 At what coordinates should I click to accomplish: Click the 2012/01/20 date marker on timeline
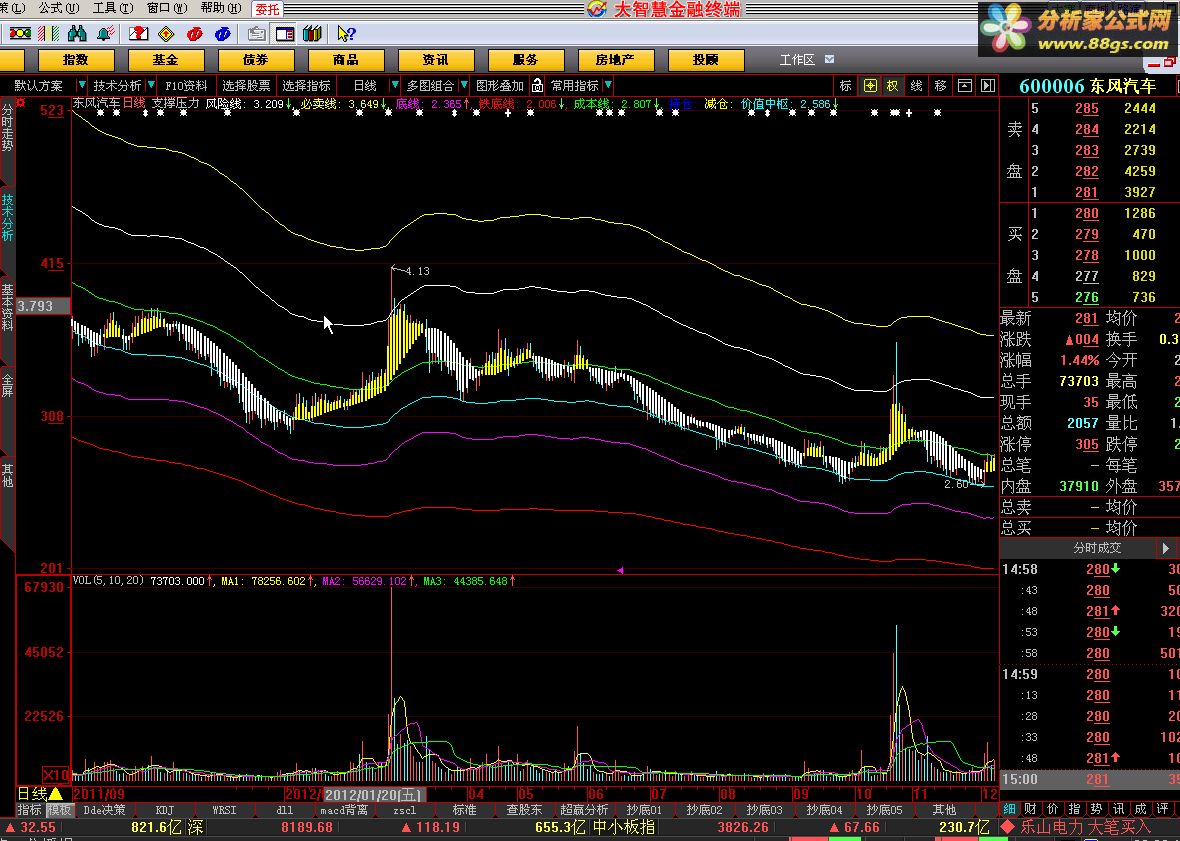(373, 794)
